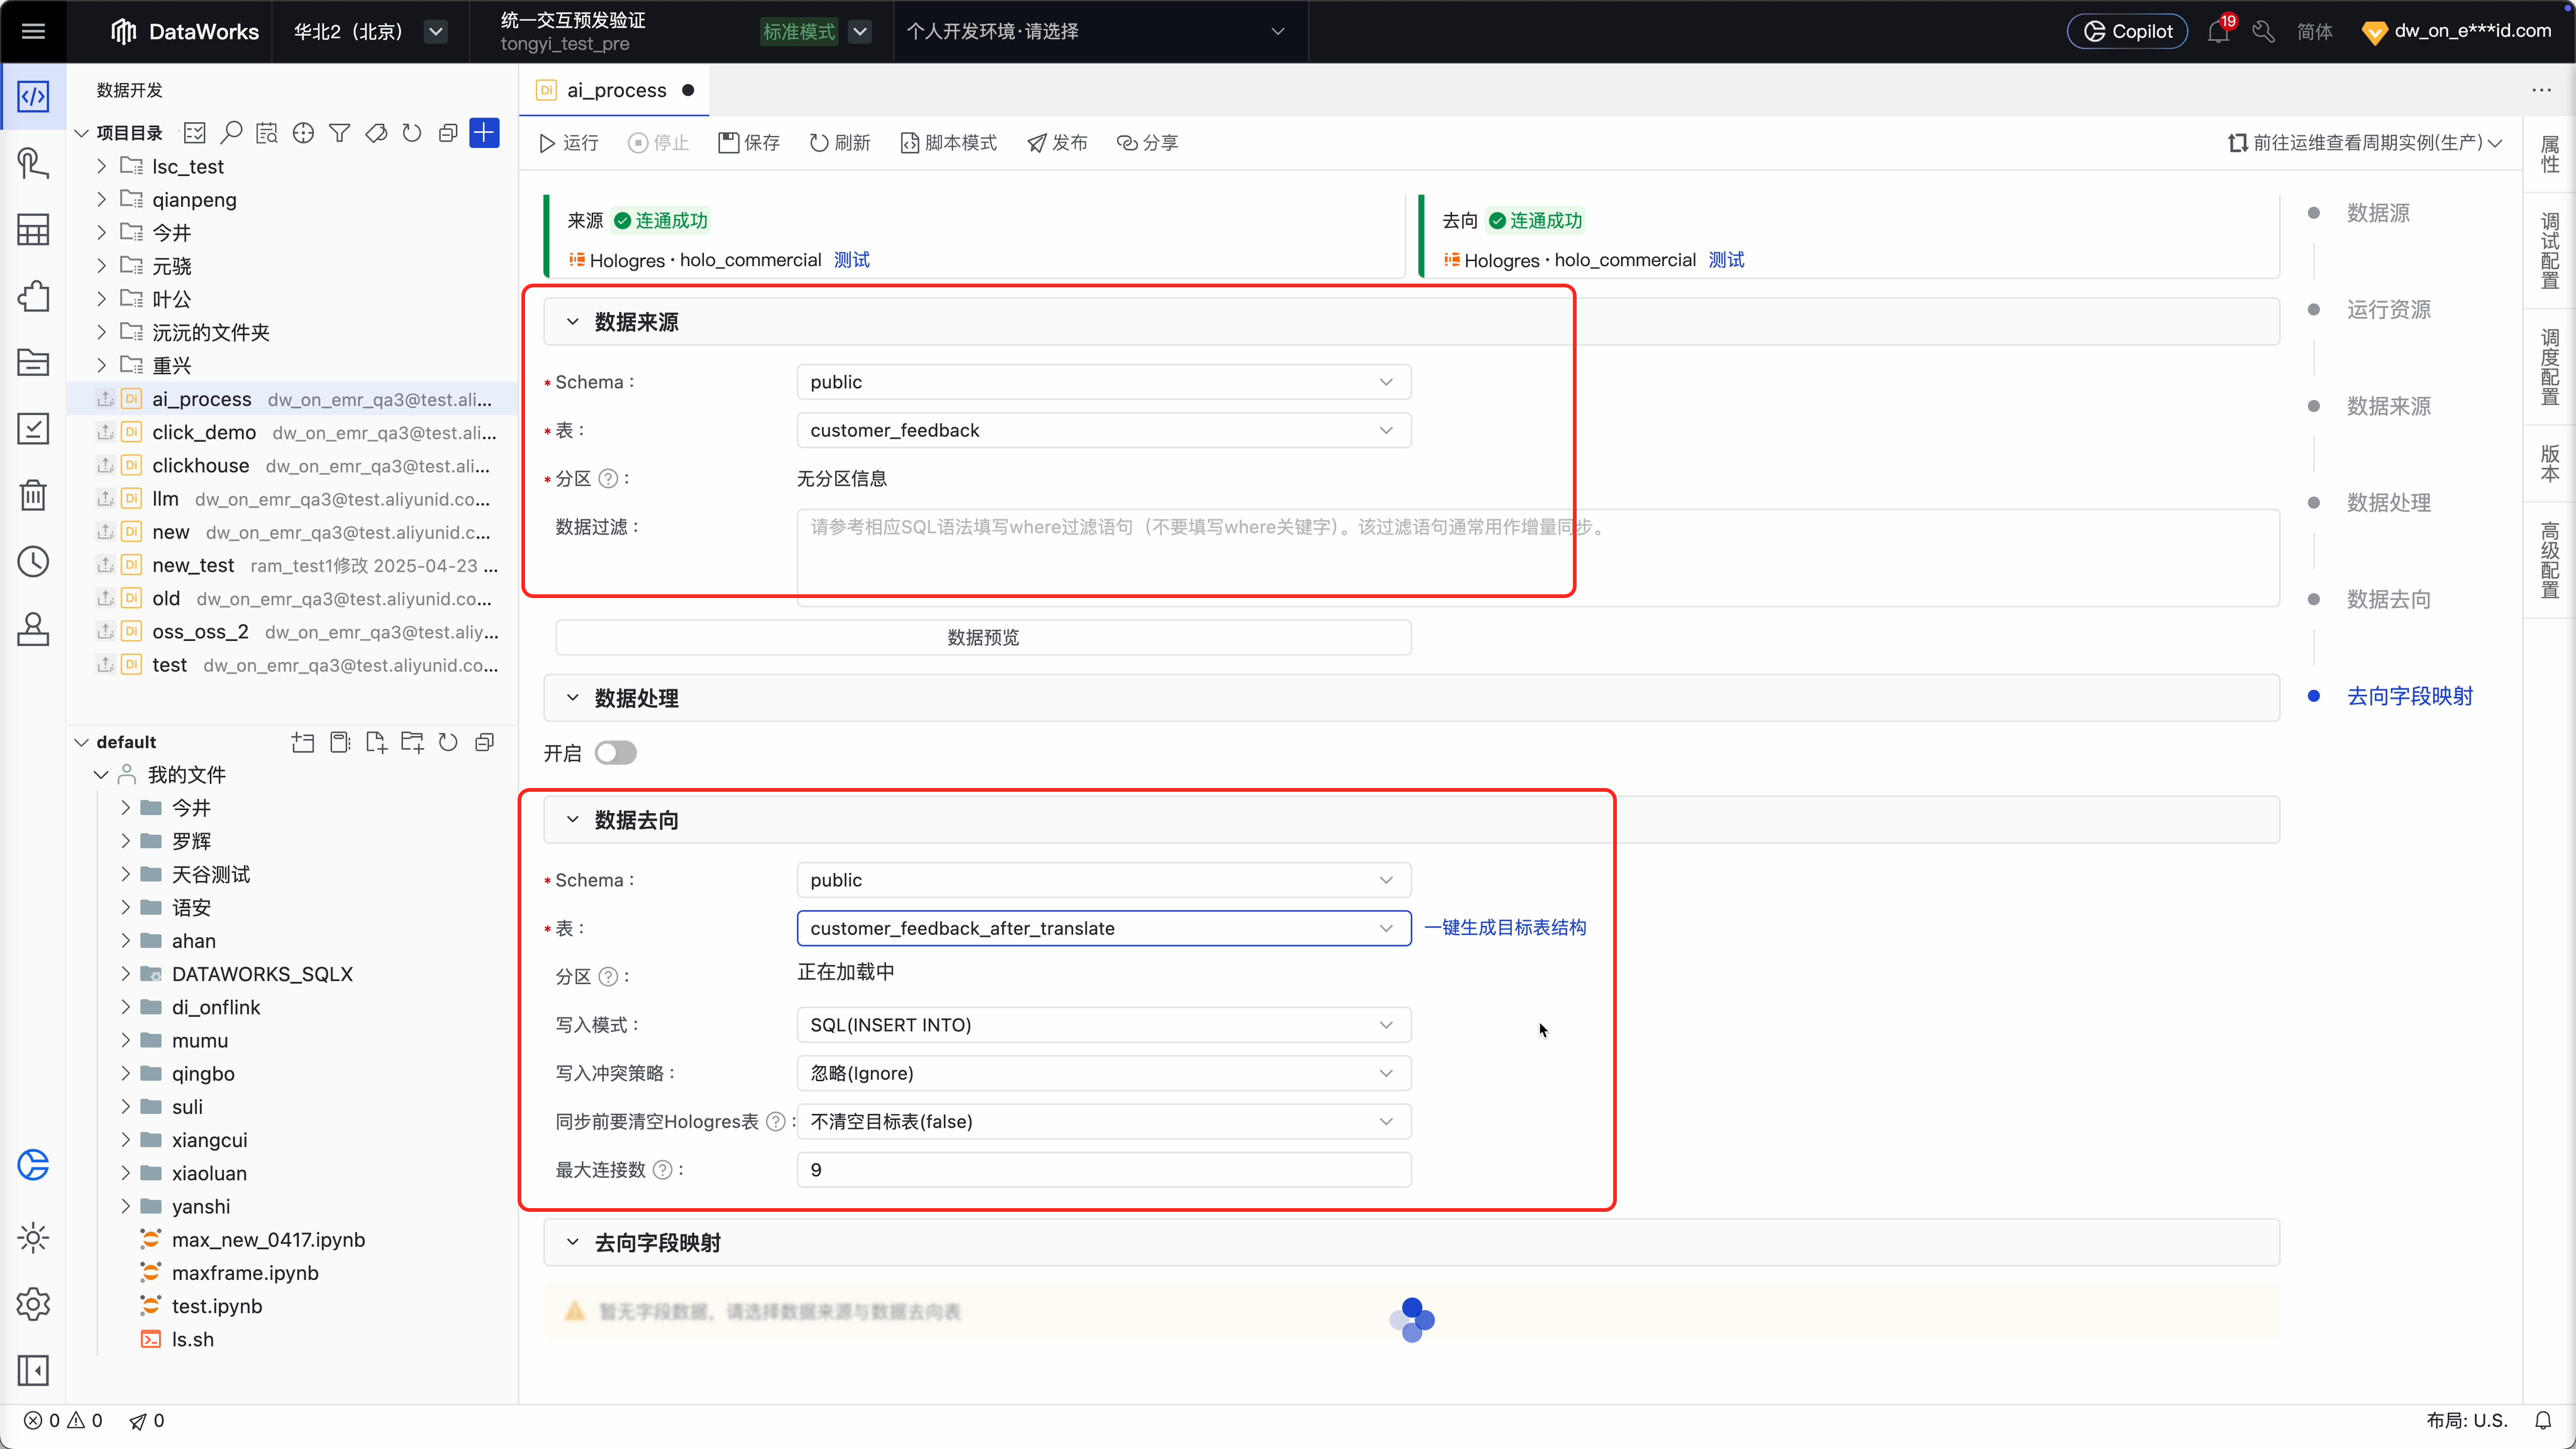Click the max connections input field
Viewport: 2576px width, 1449px height.
coord(1103,1170)
